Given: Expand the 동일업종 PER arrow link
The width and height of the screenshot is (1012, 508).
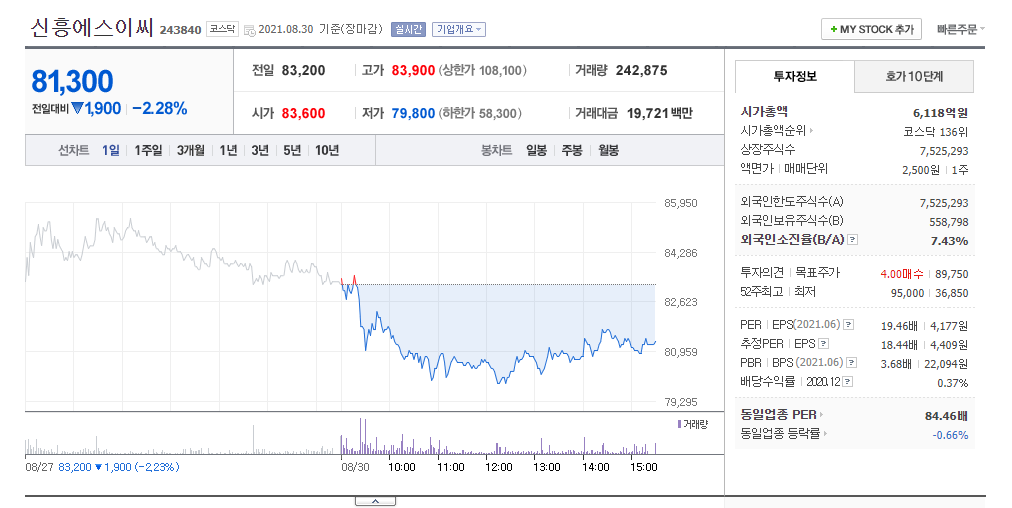Looking at the screenshot, I should point(821,414).
